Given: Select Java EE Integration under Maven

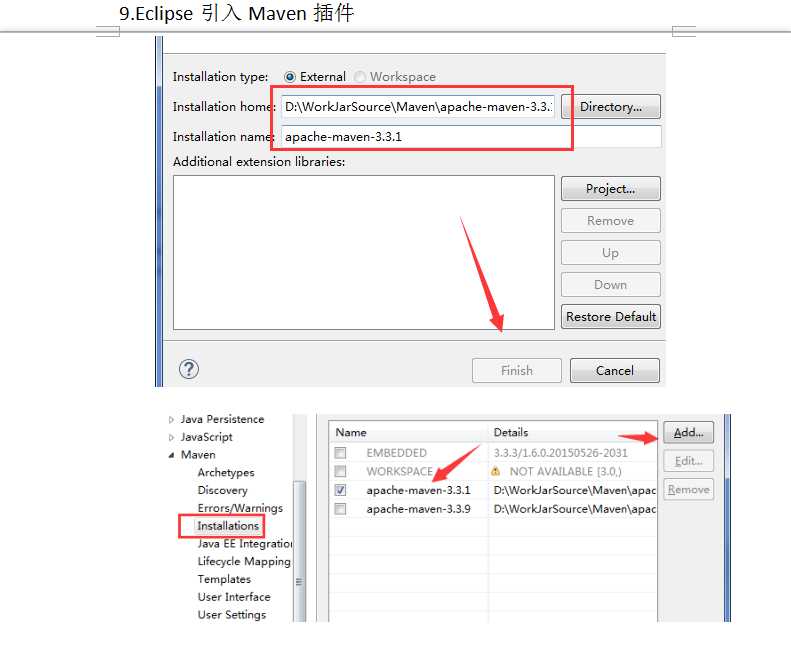Looking at the screenshot, I should pyautogui.click(x=245, y=544).
